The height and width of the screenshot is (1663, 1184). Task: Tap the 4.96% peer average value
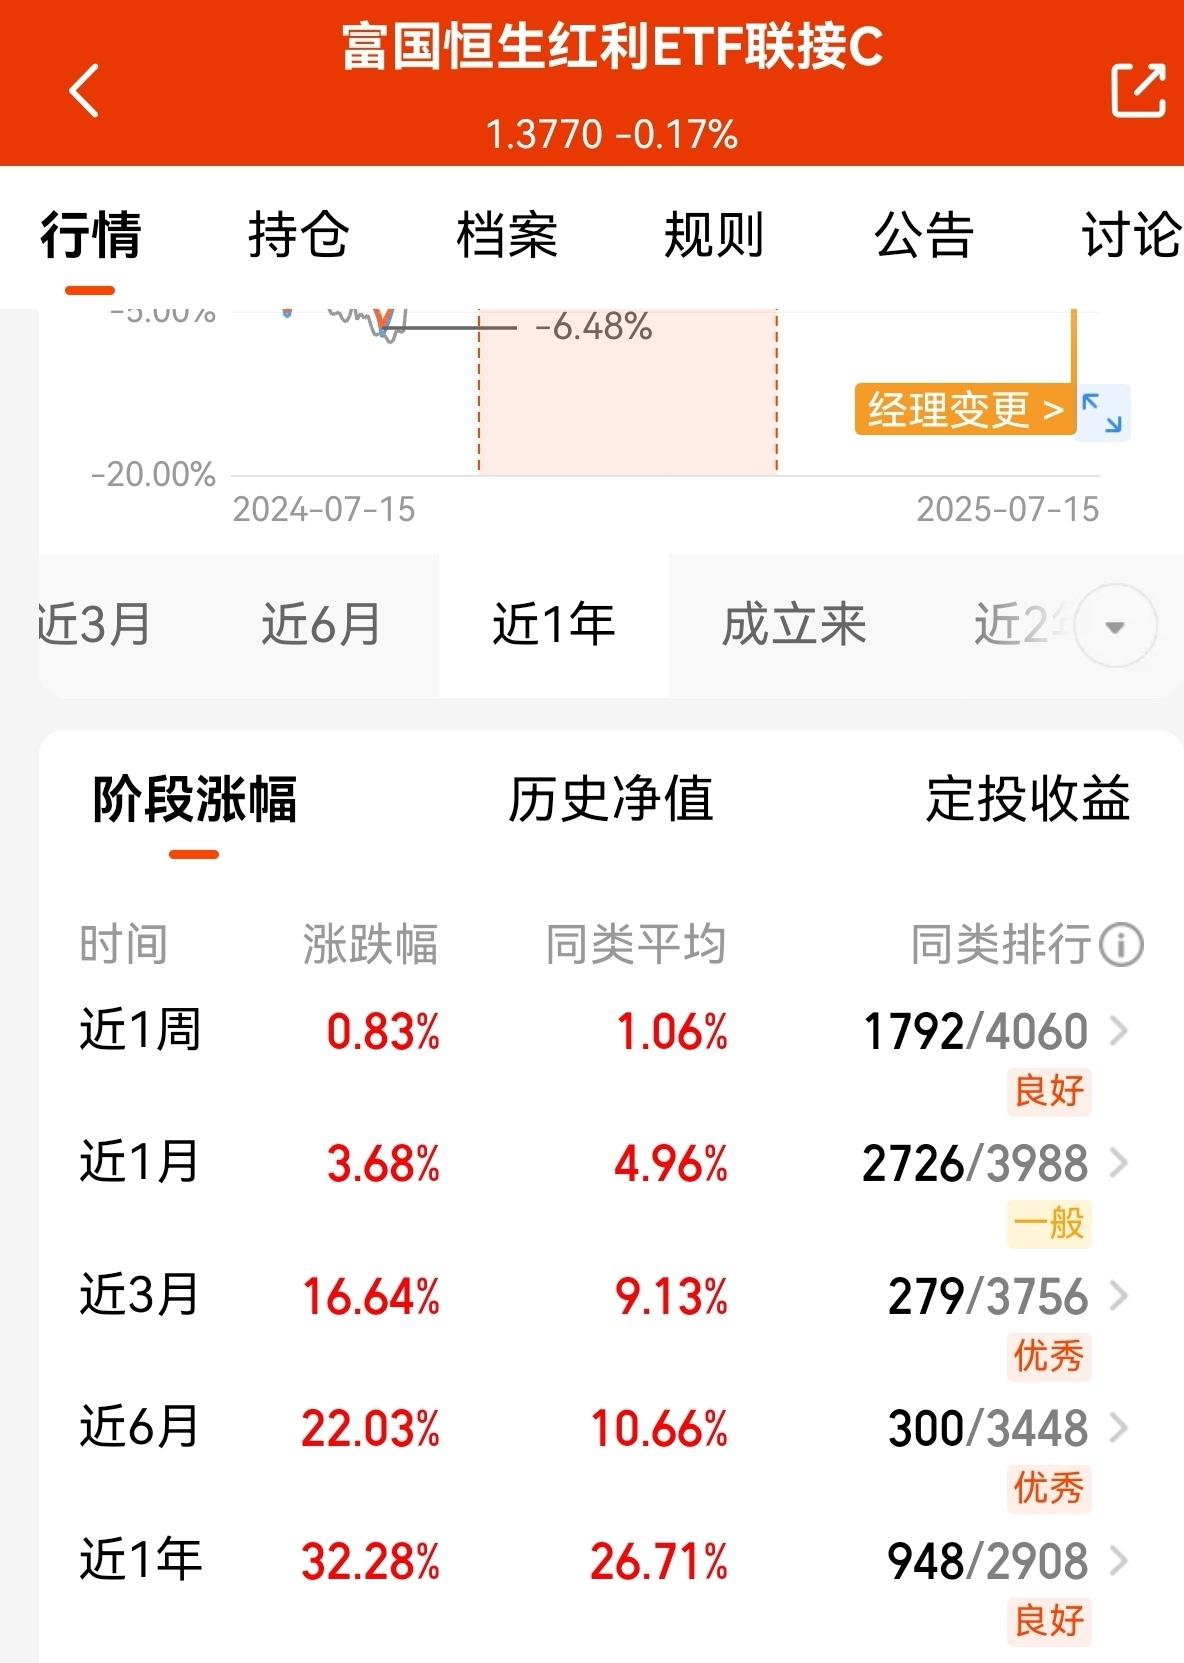671,1165
